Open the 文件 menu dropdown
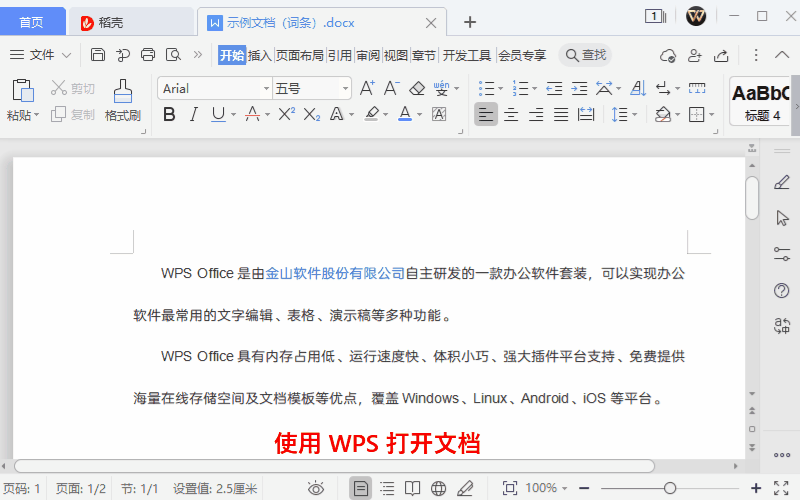Screen dimensions: 800x500 [x=40, y=55]
